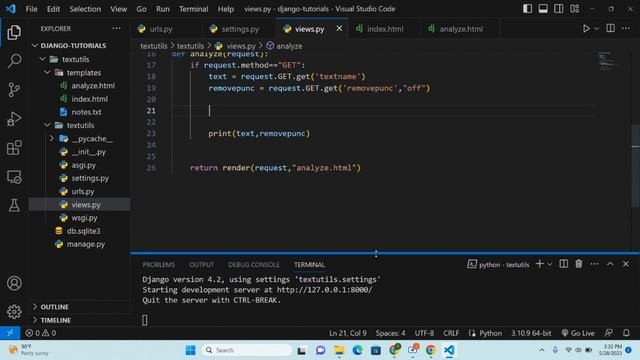Open new terminal profile dropdown arrow
Viewport: 640px width, 360px height.
pyautogui.click(x=550, y=264)
